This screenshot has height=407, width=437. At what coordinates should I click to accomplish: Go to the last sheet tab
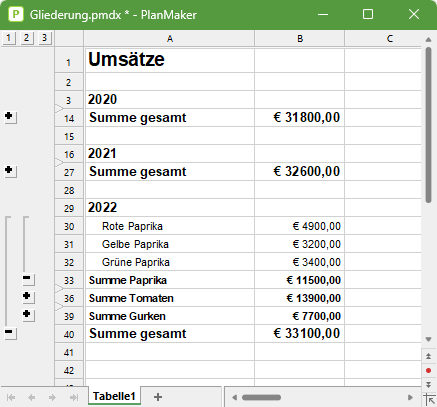(x=74, y=397)
